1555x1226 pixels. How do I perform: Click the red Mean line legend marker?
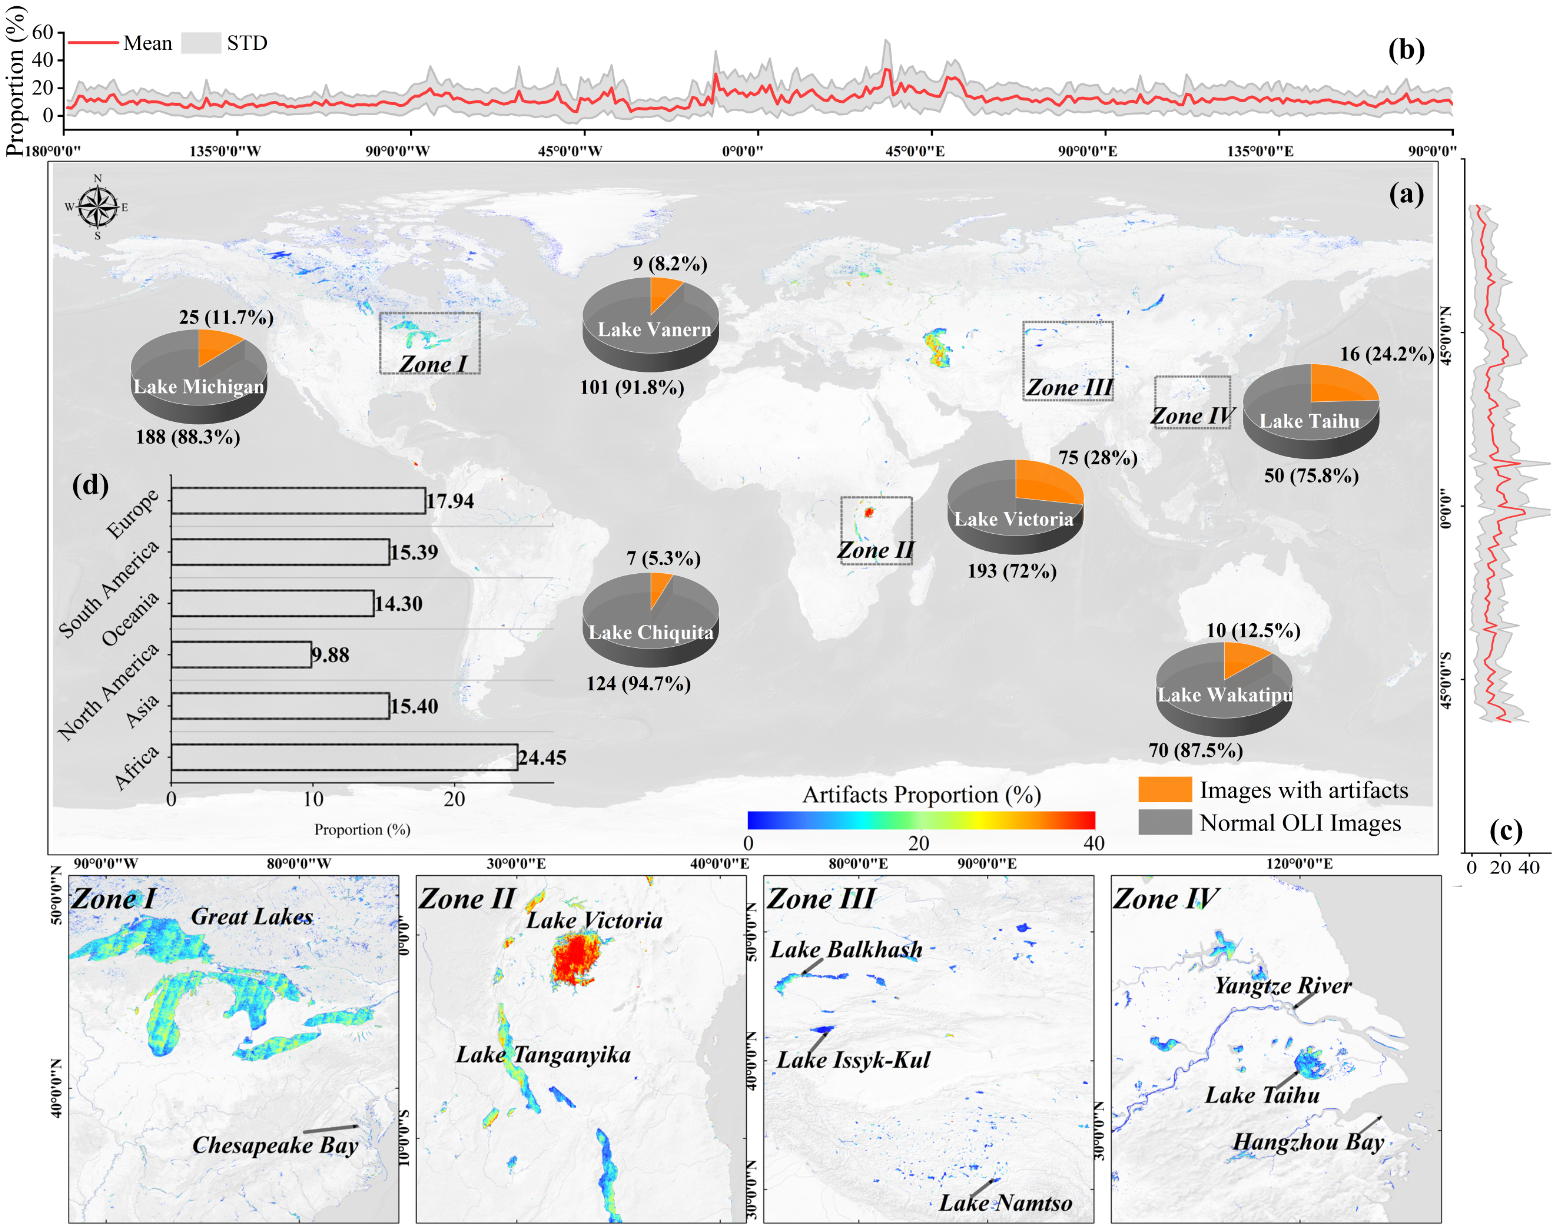[93, 43]
